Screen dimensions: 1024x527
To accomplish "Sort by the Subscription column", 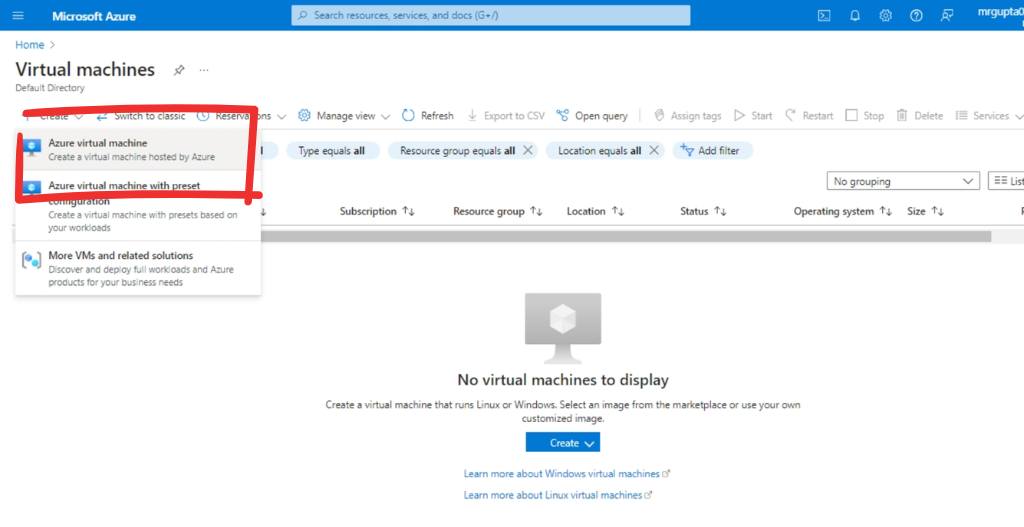I will click(376, 211).
